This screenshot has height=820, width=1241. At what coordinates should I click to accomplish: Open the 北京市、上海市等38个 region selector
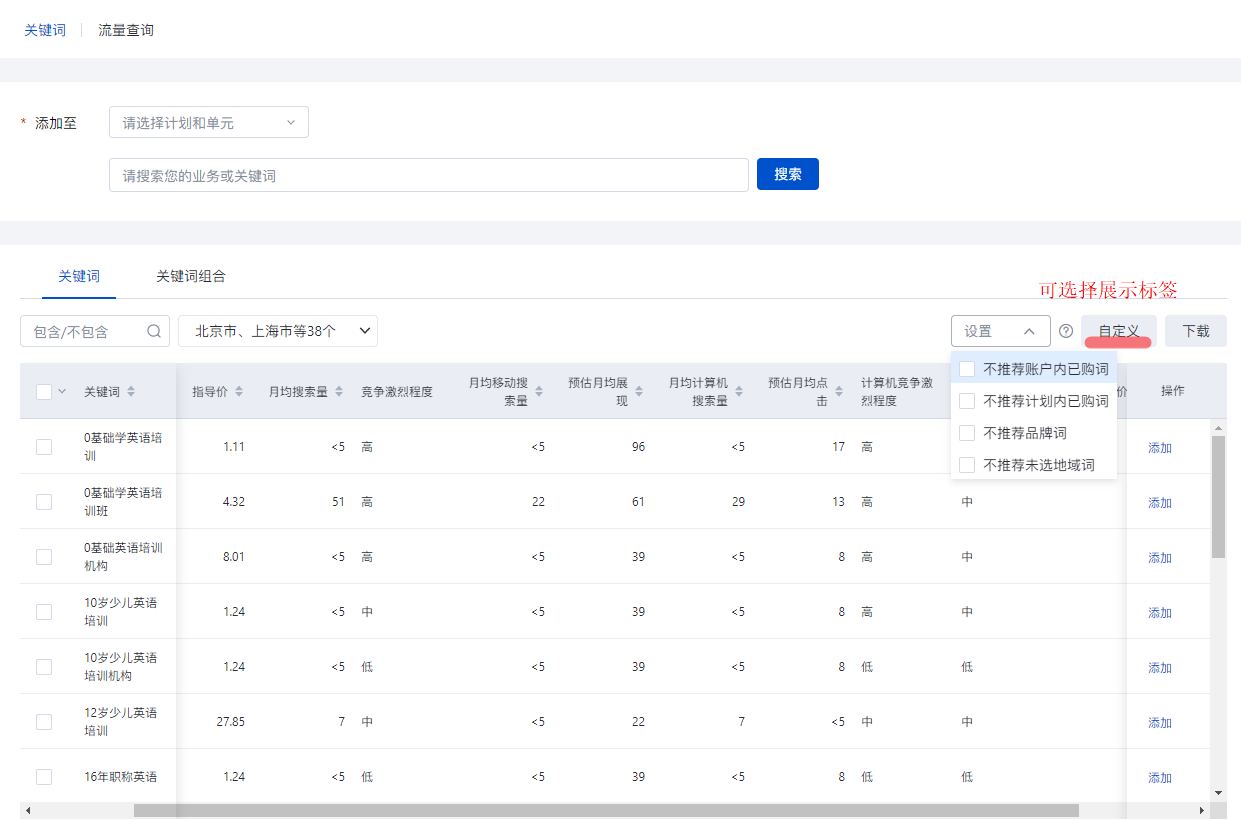(x=277, y=331)
